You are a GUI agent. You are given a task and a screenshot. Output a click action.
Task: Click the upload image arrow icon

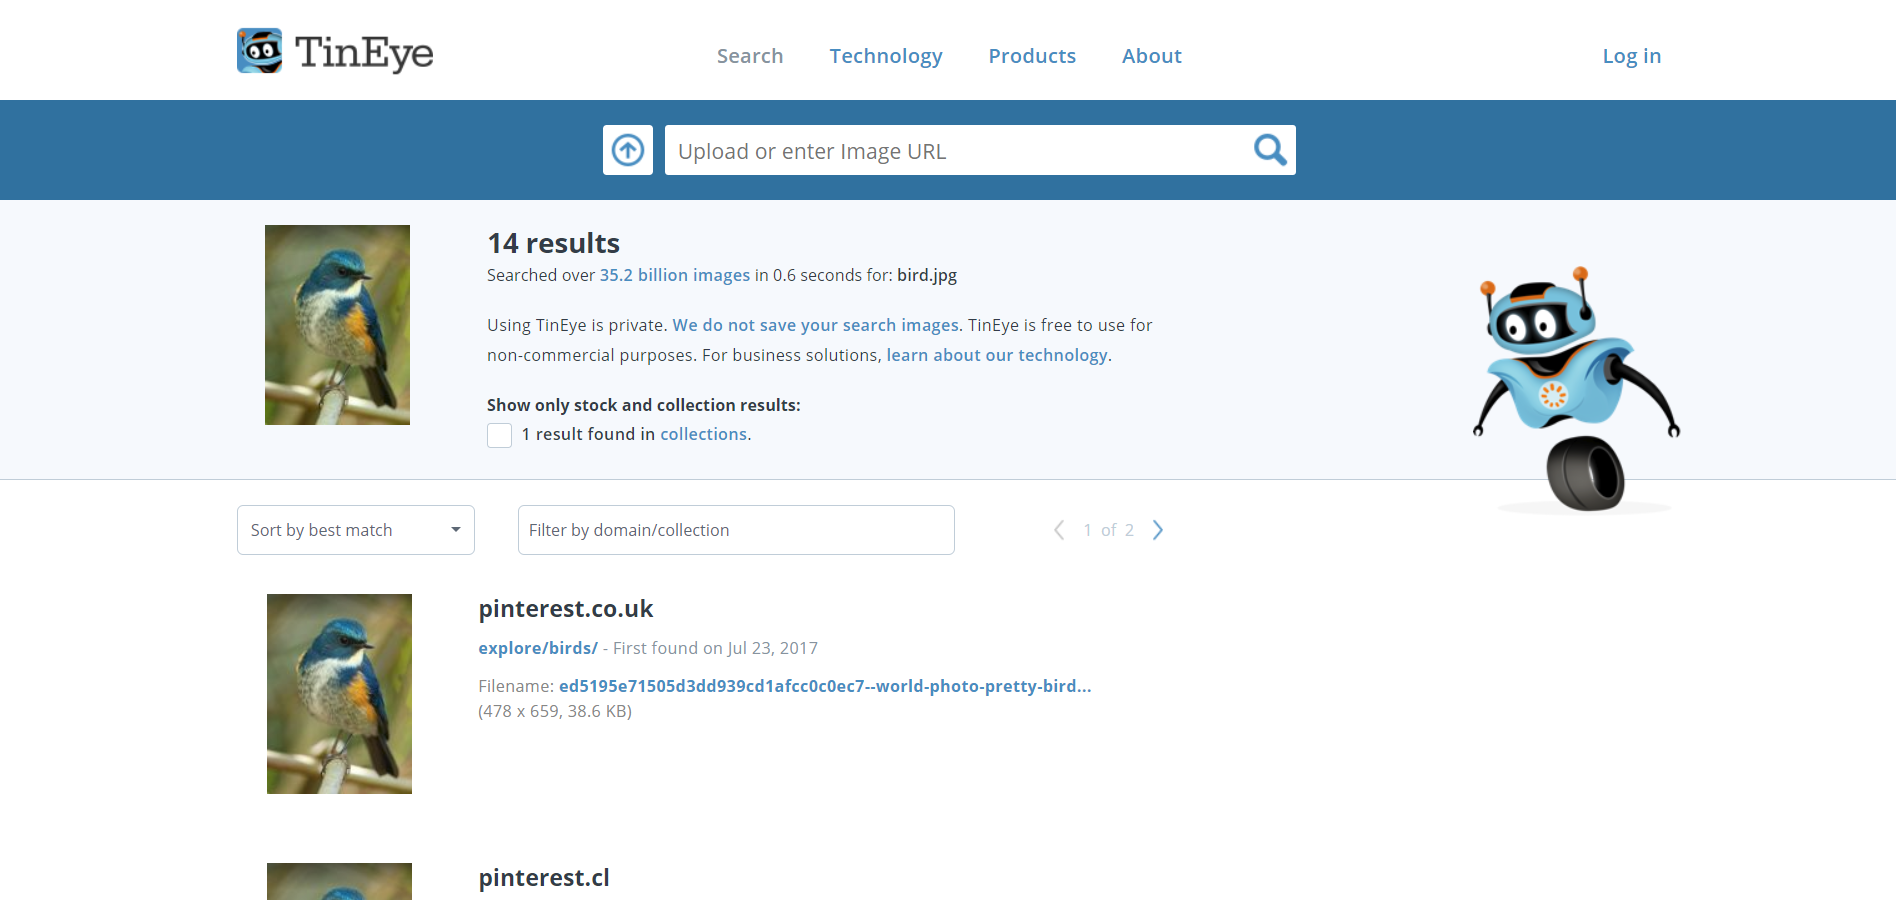(x=628, y=150)
